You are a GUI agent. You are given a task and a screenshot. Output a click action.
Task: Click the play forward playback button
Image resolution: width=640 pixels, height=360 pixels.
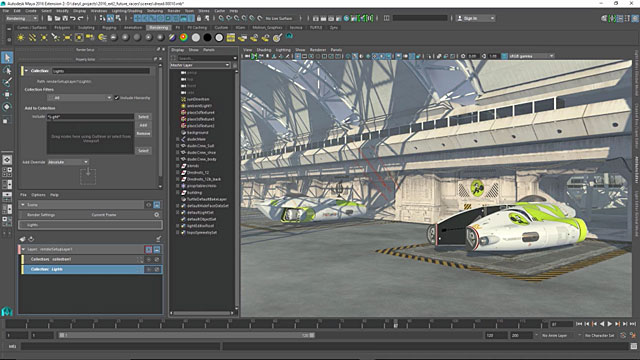point(609,324)
